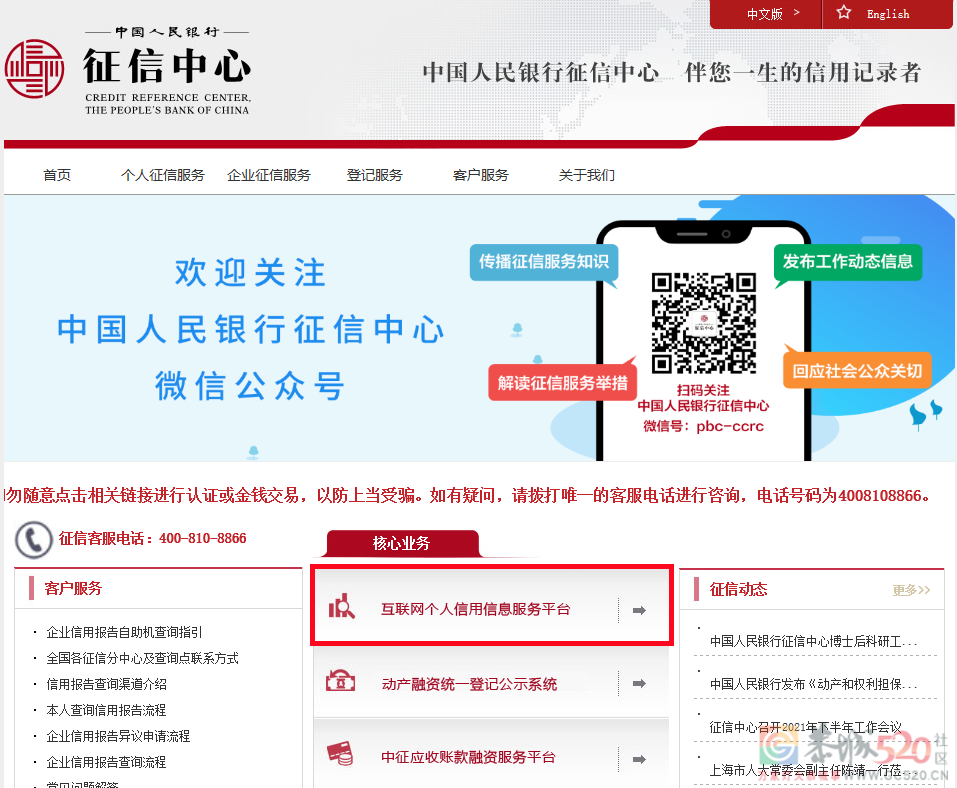Click the phone handset icon for customer service
Image resolution: width=957 pixels, height=788 pixels.
34,540
